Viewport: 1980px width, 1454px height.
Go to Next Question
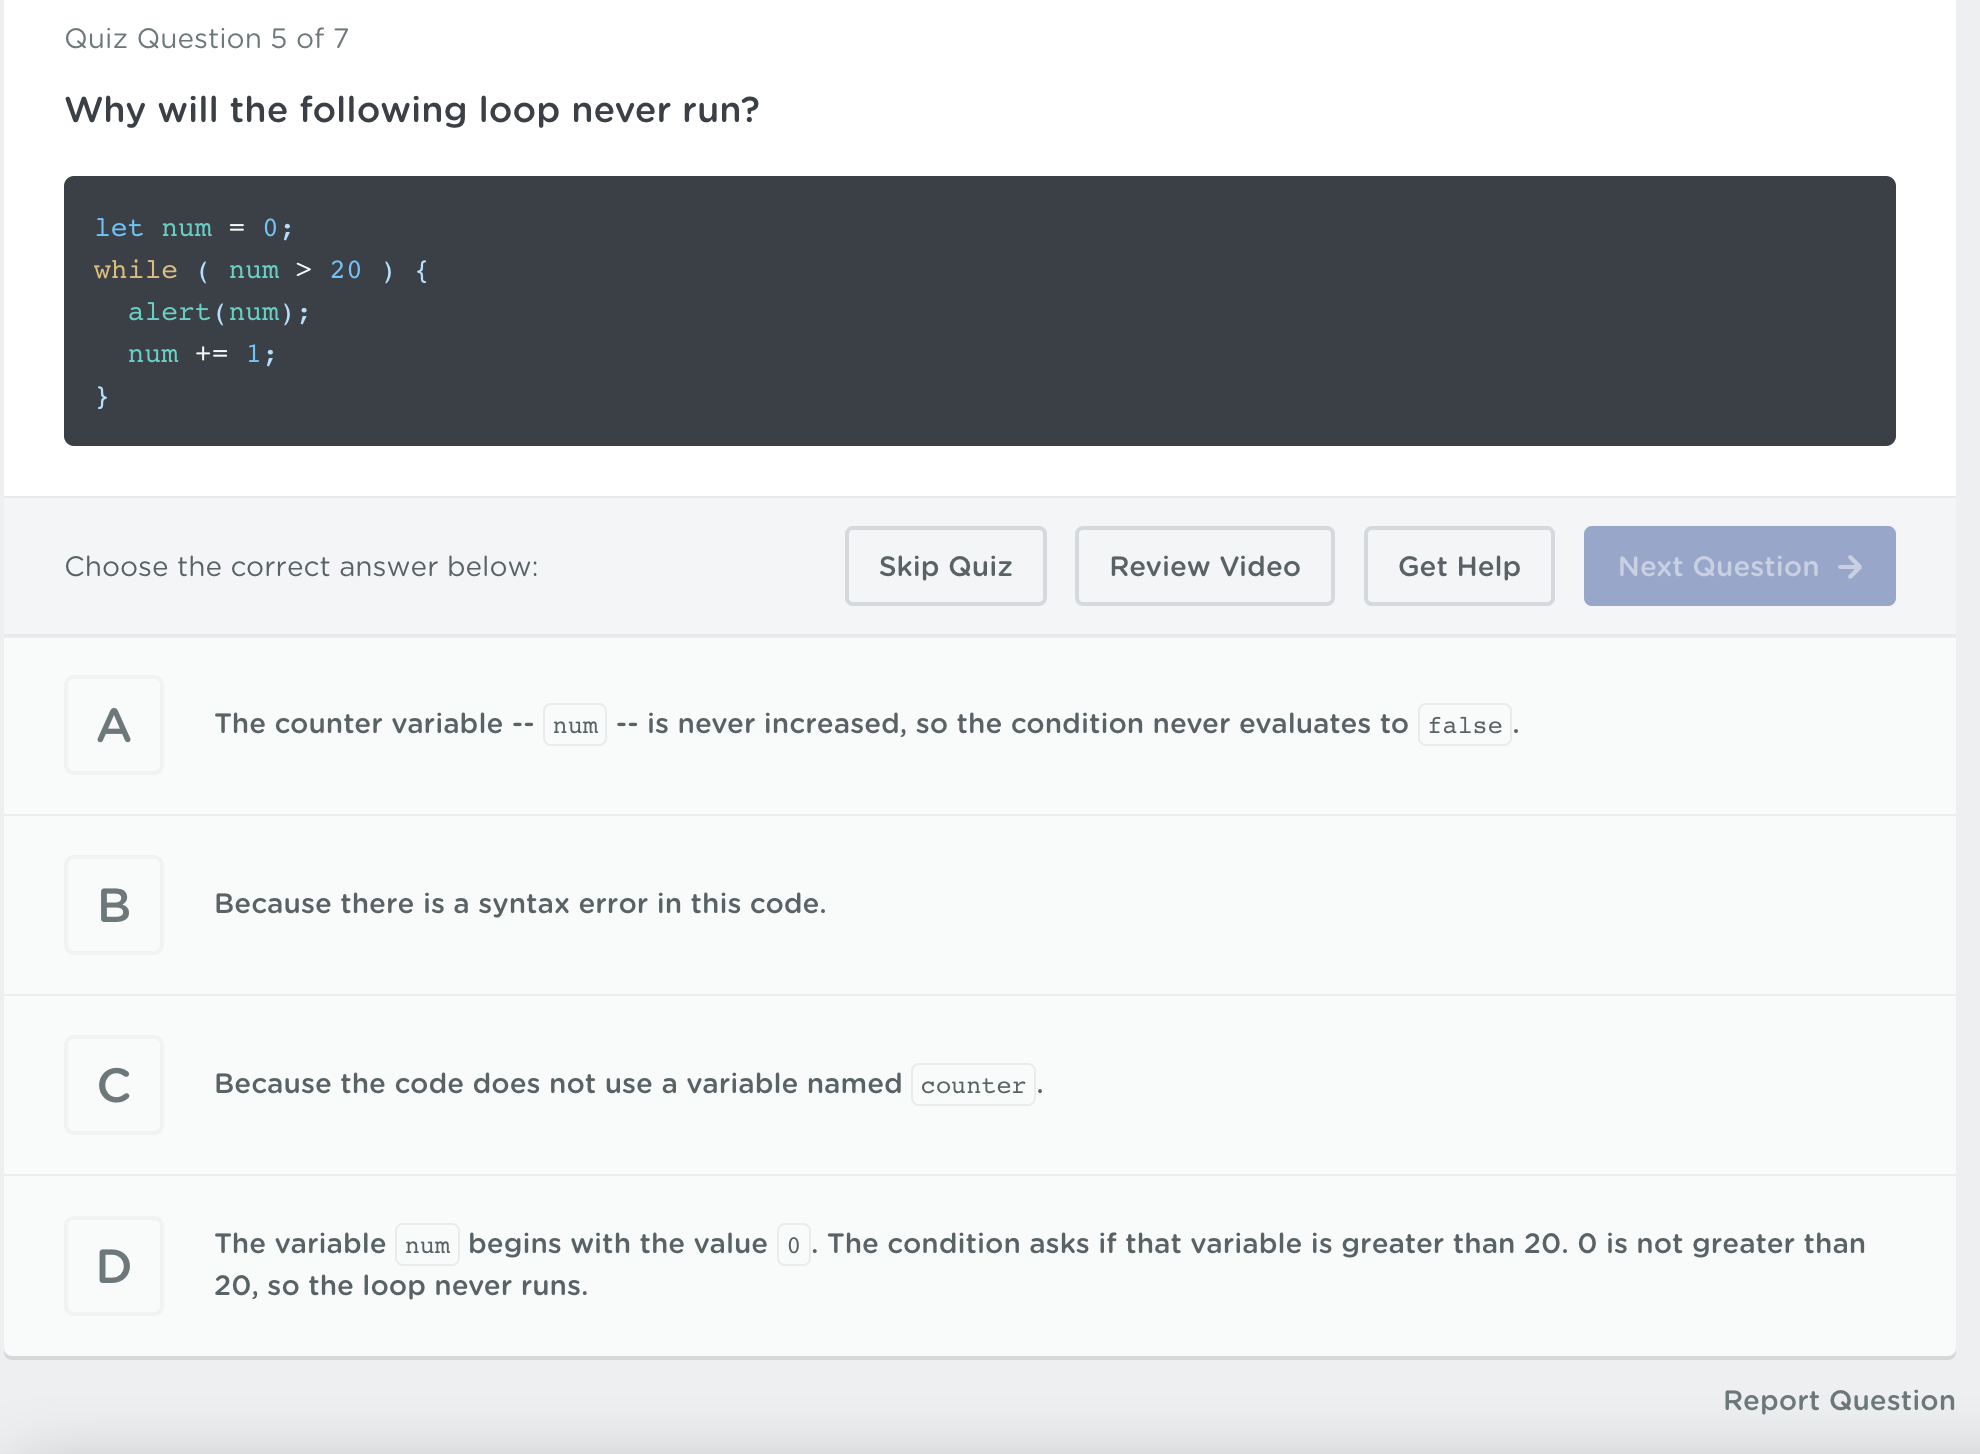[1740, 566]
